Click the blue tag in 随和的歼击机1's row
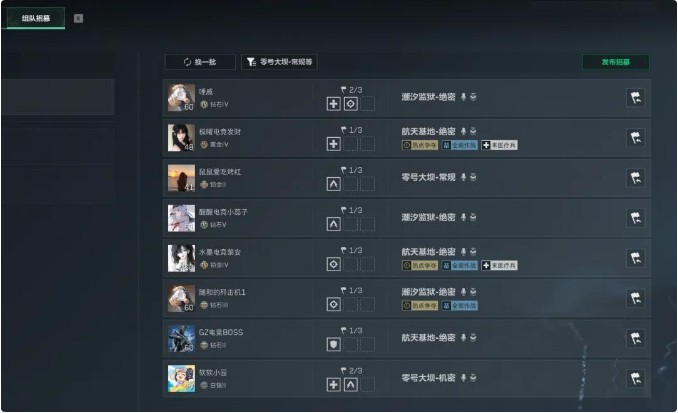This screenshot has width=678, height=413. [x=460, y=305]
